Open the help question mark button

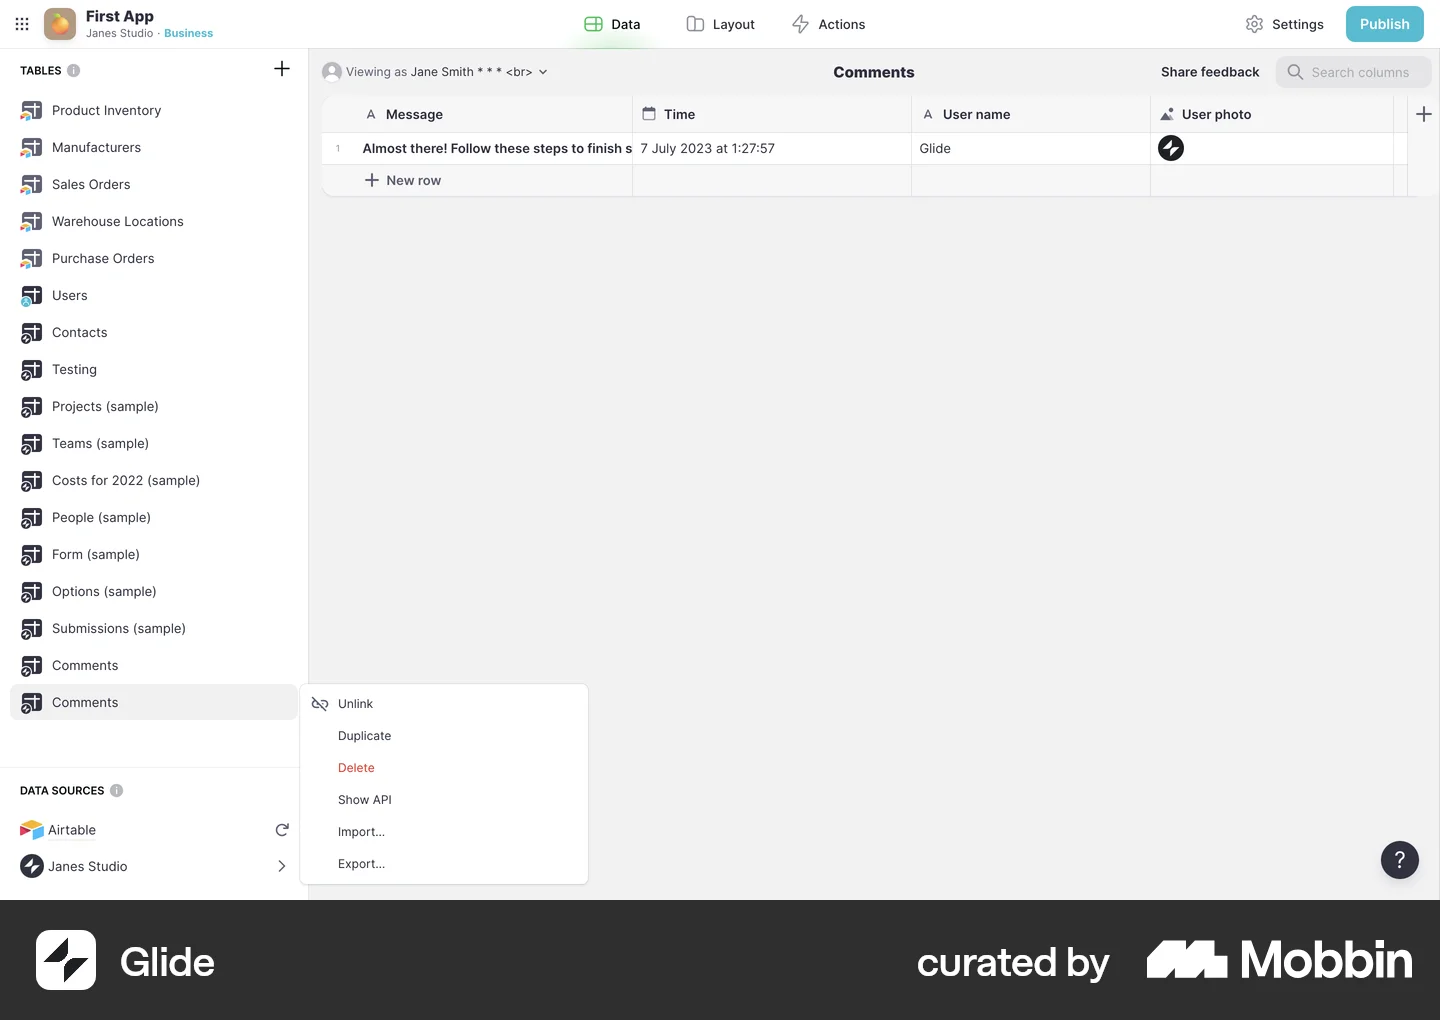[x=1400, y=860]
